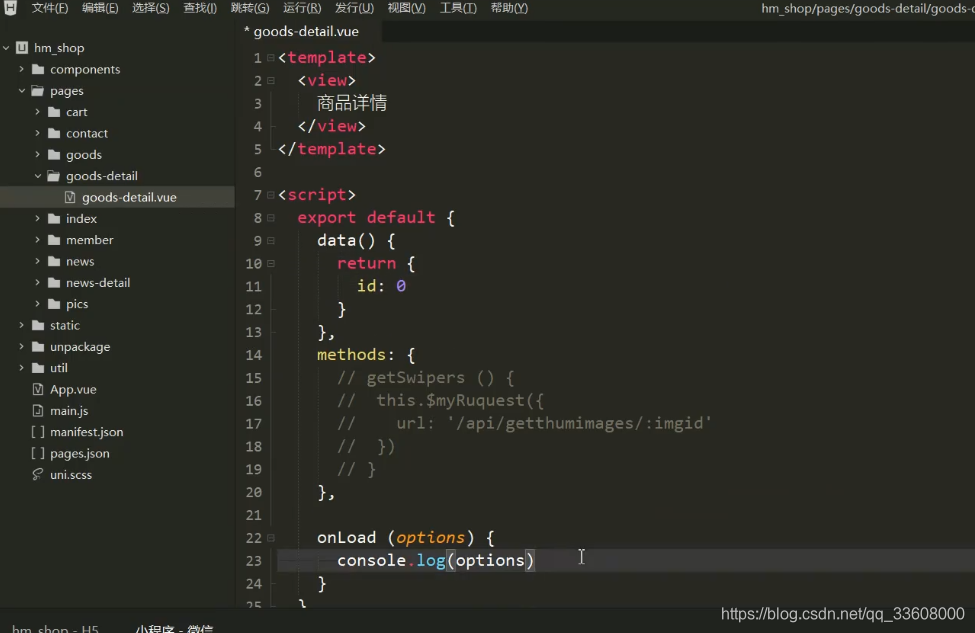This screenshot has width=975, height=633.
Task: Click the hm_shop project icon
Action: (x=22, y=48)
